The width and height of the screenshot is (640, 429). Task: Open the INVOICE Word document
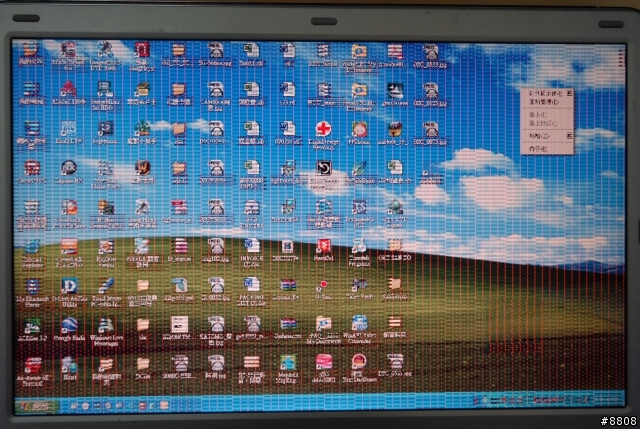[x=251, y=245]
